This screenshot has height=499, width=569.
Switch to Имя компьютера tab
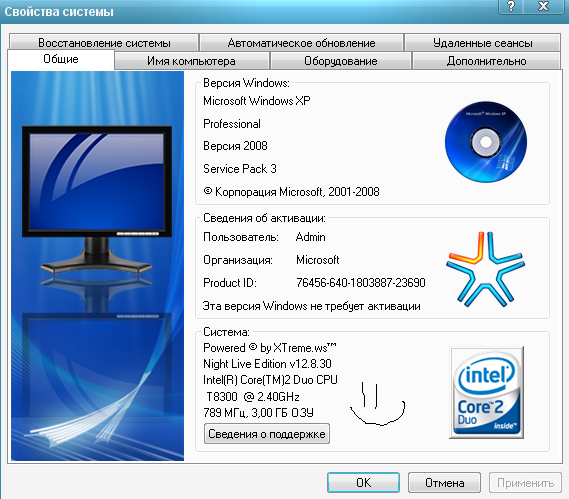click(192, 61)
